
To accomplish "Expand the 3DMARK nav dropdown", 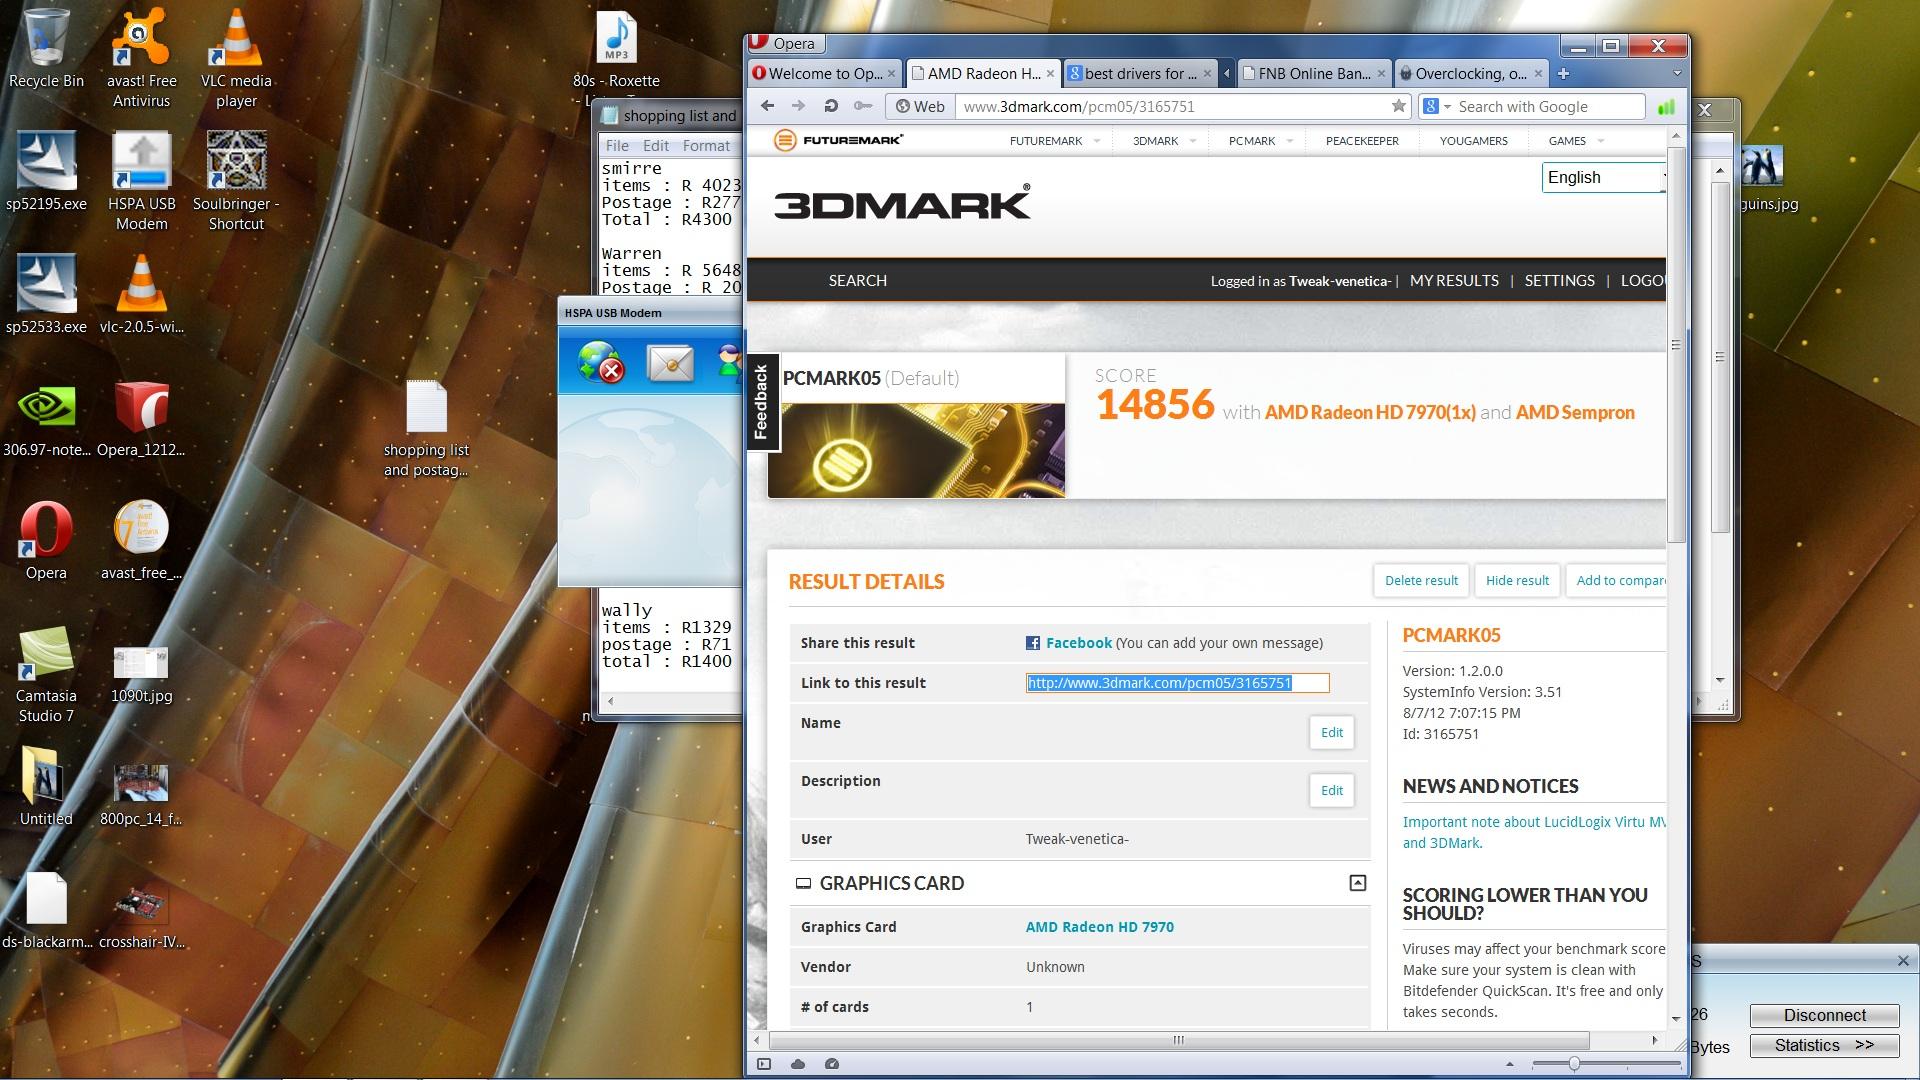I will [1192, 141].
